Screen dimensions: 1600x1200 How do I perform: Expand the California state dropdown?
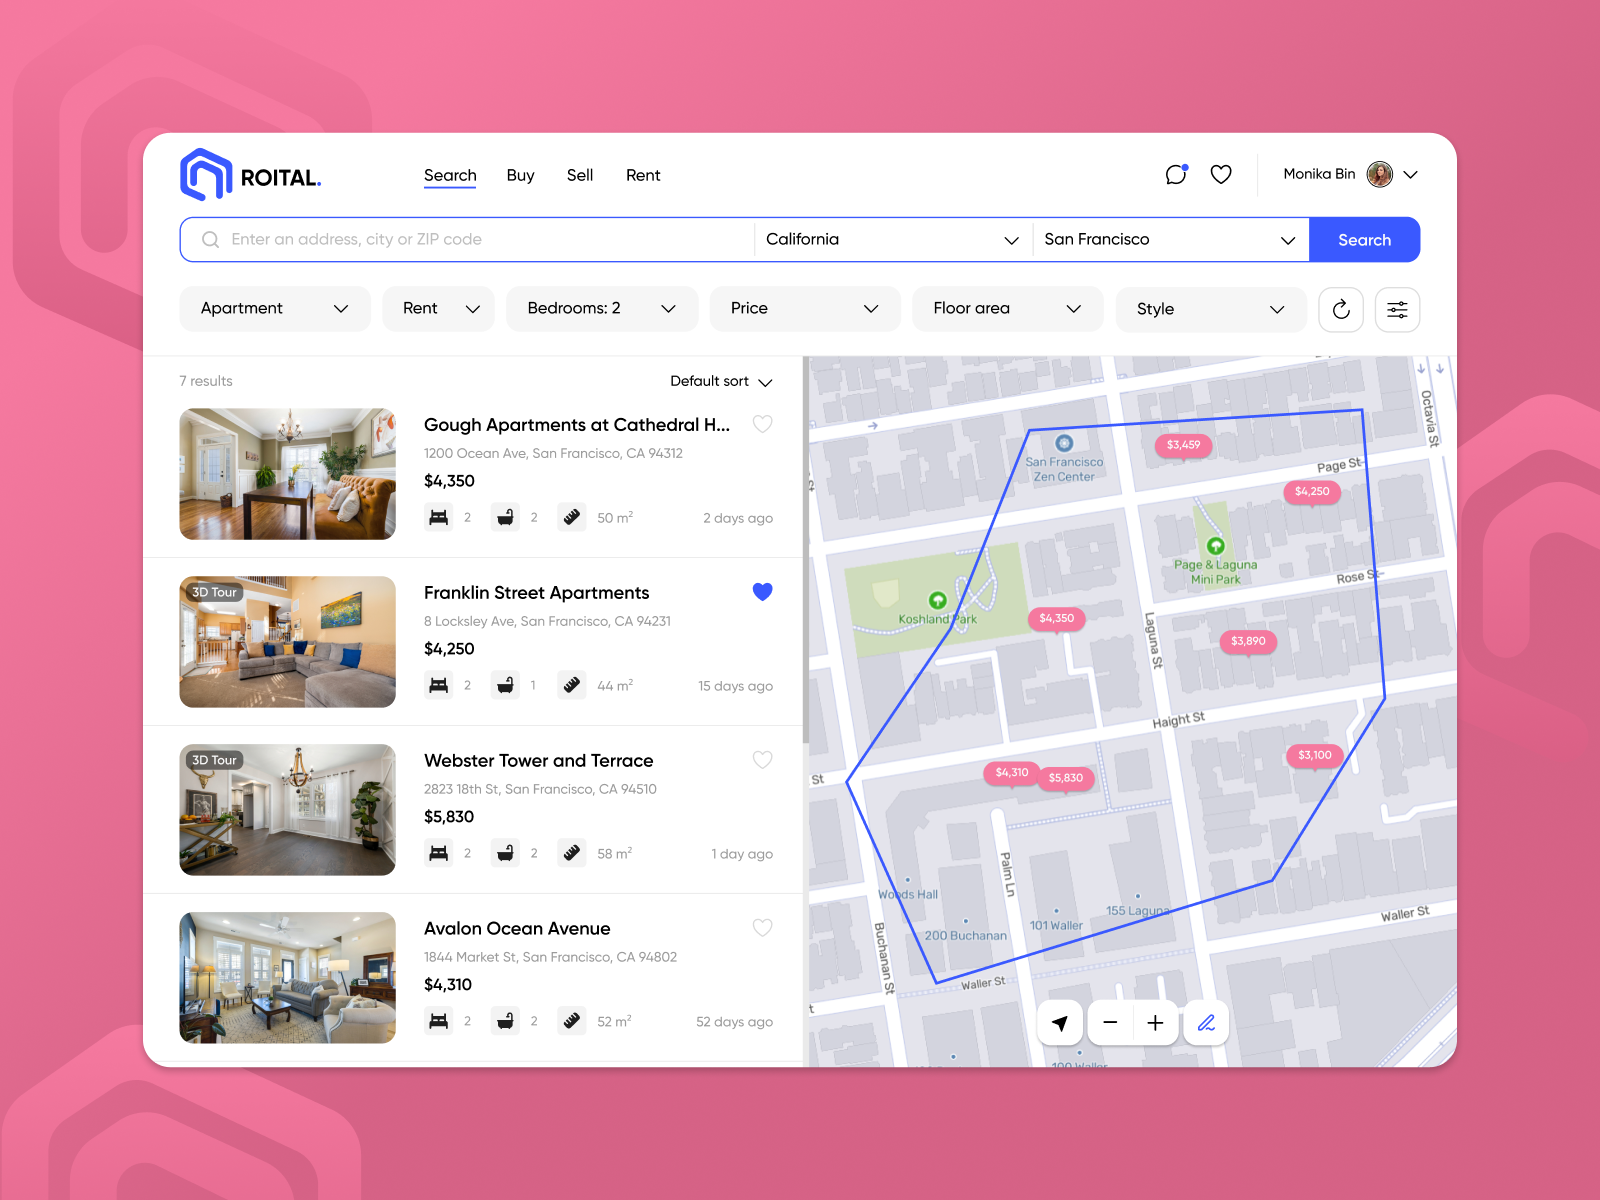click(892, 240)
